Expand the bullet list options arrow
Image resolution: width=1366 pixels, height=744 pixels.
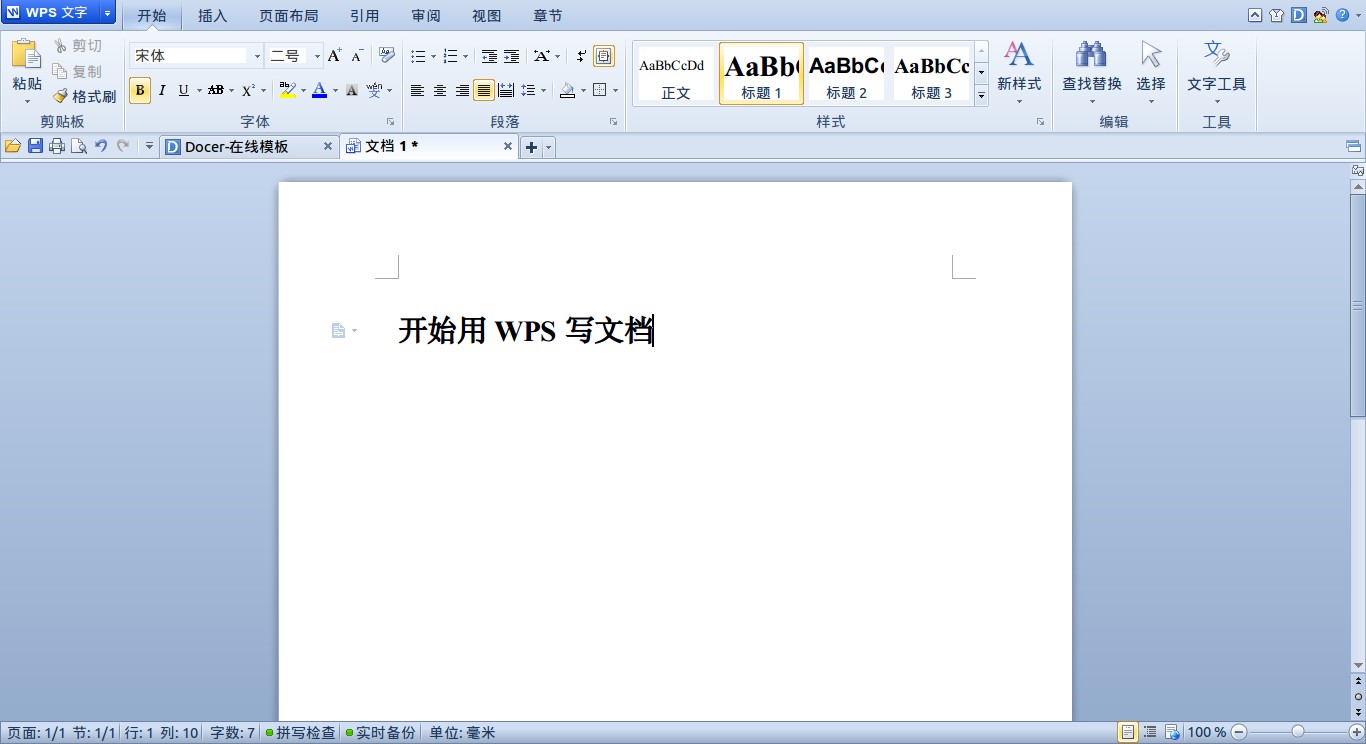pyautogui.click(x=433, y=57)
